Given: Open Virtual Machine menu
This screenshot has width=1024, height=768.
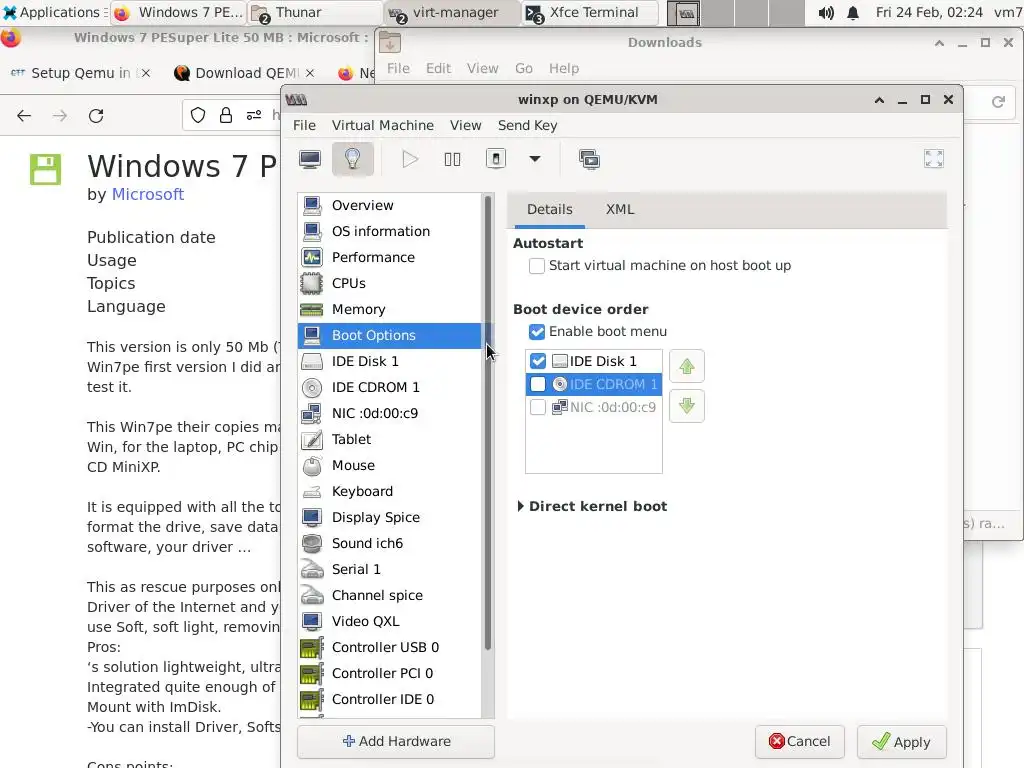Looking at the screenshot, I should click(383, 125).
